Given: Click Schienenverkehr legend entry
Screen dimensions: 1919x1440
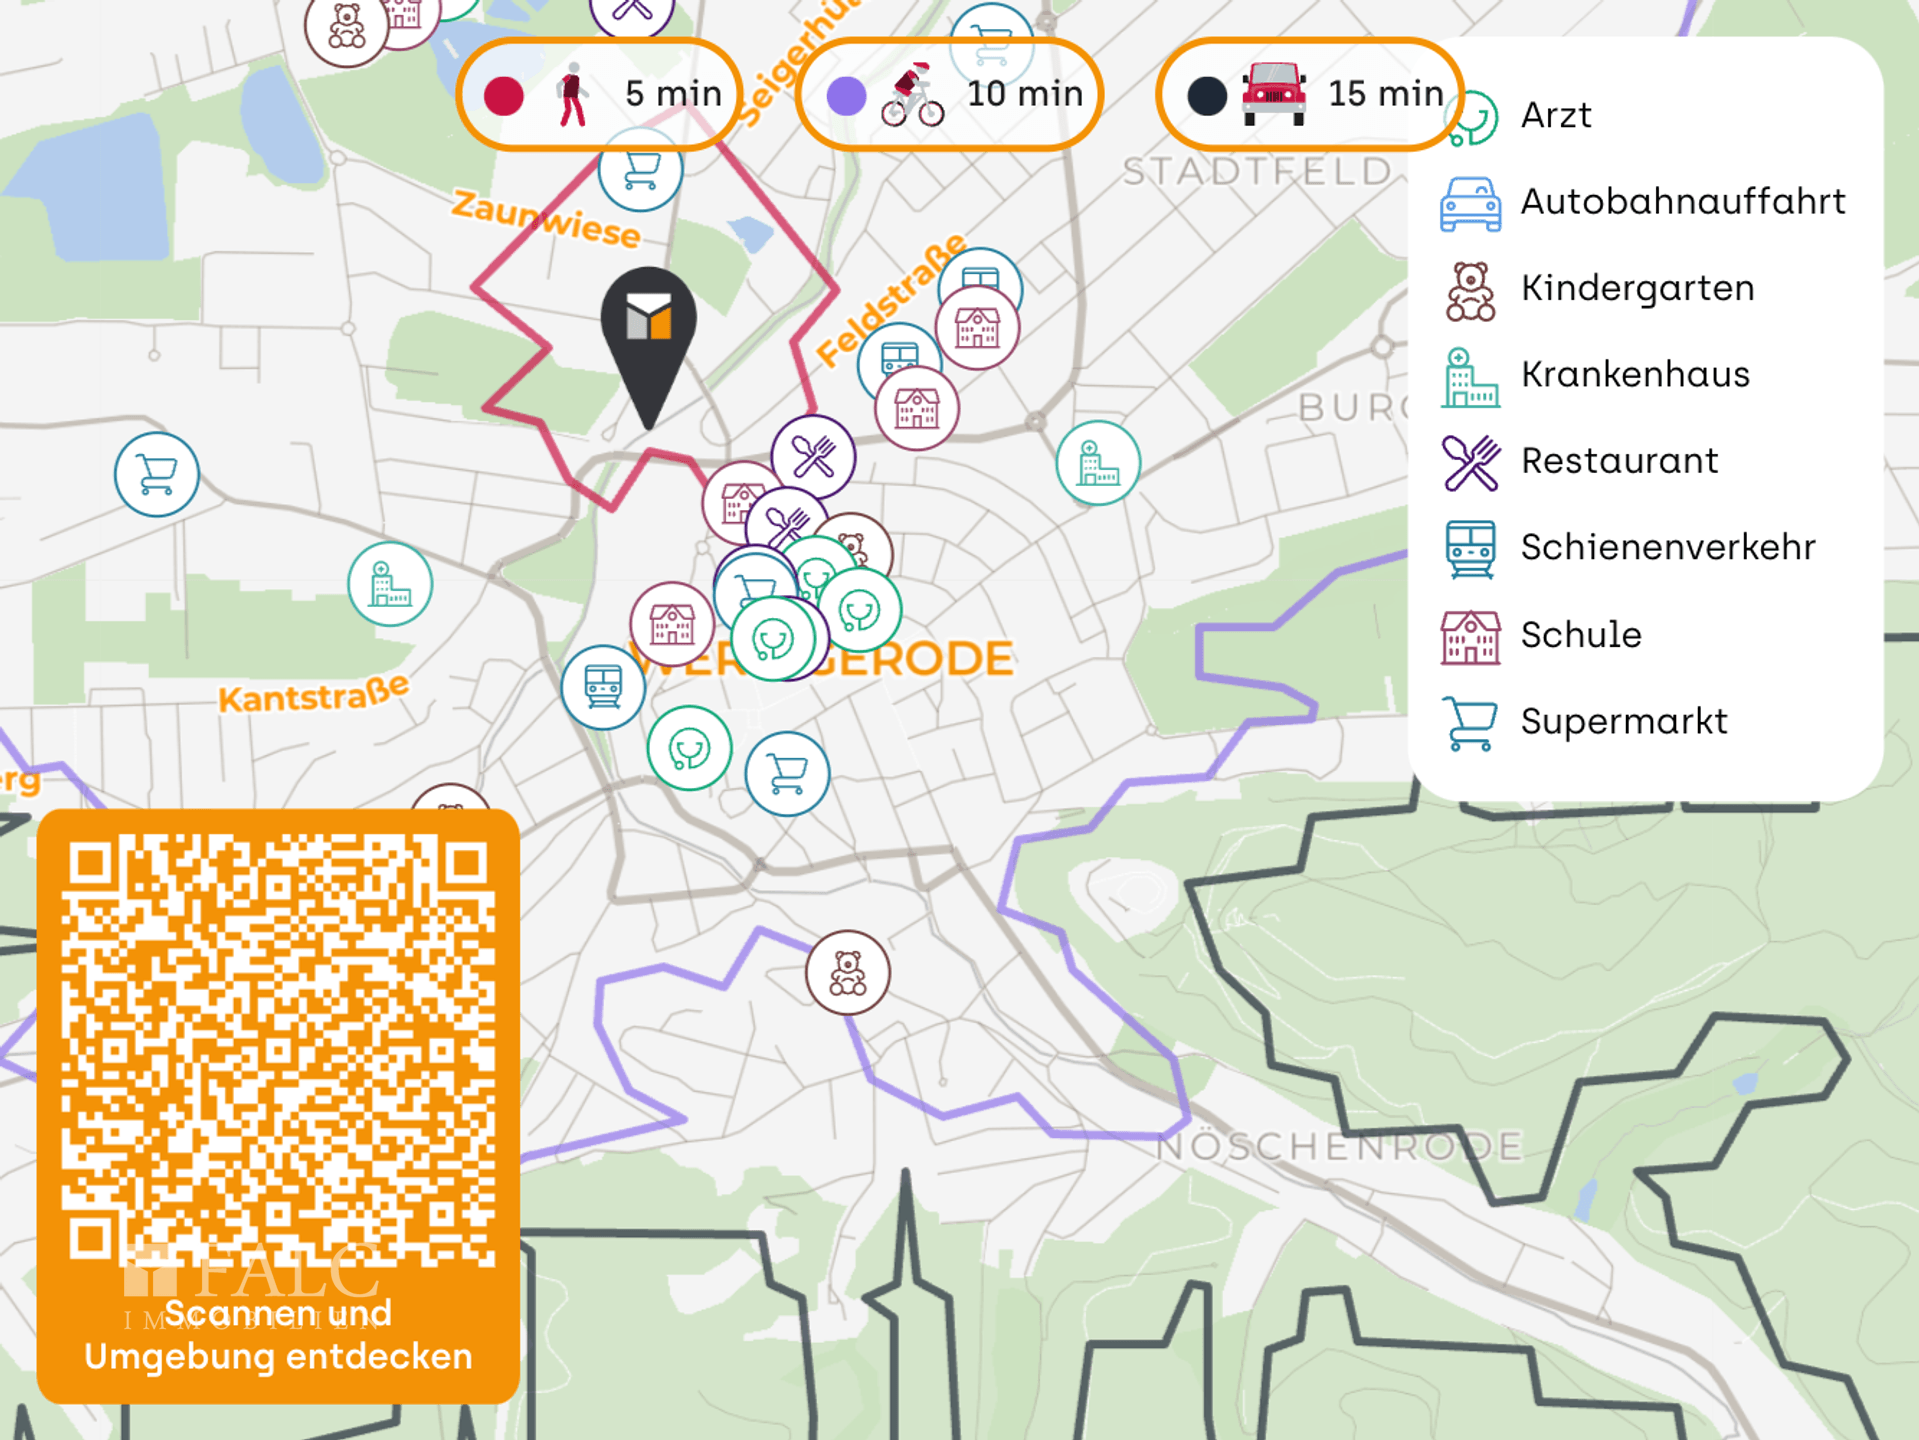Looking at the screenshot, I should pos(1667,548).
